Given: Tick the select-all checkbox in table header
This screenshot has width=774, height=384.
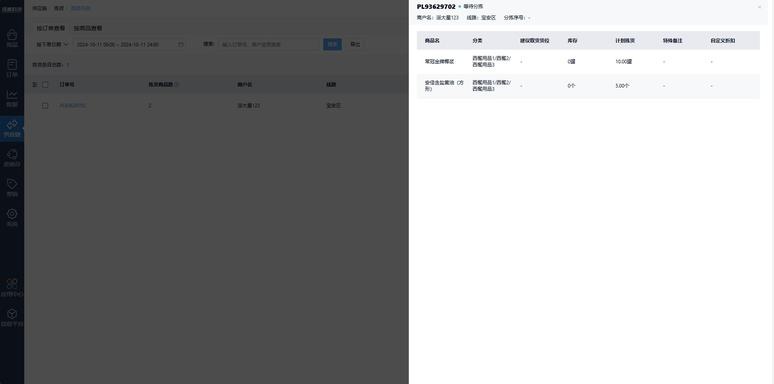Looking at the screenshot, I should click(x=45, y=84).
